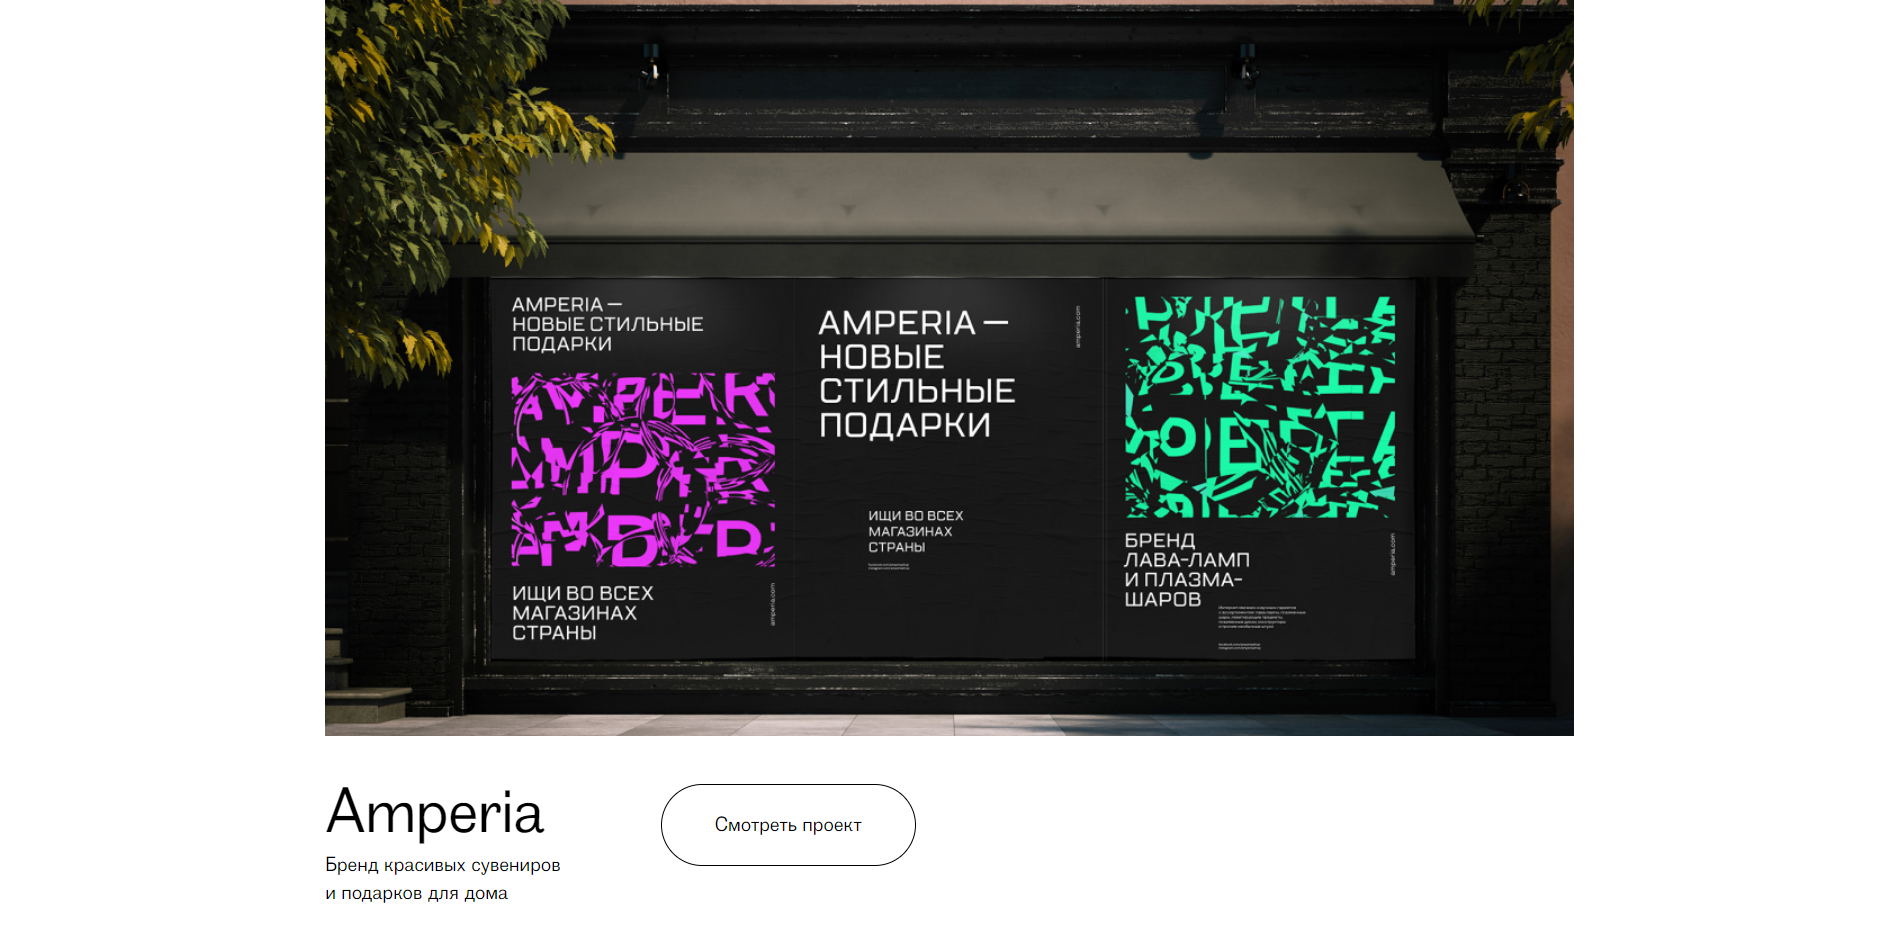
Task: Select the large center poster headline
Action: (x=916, y=374)
